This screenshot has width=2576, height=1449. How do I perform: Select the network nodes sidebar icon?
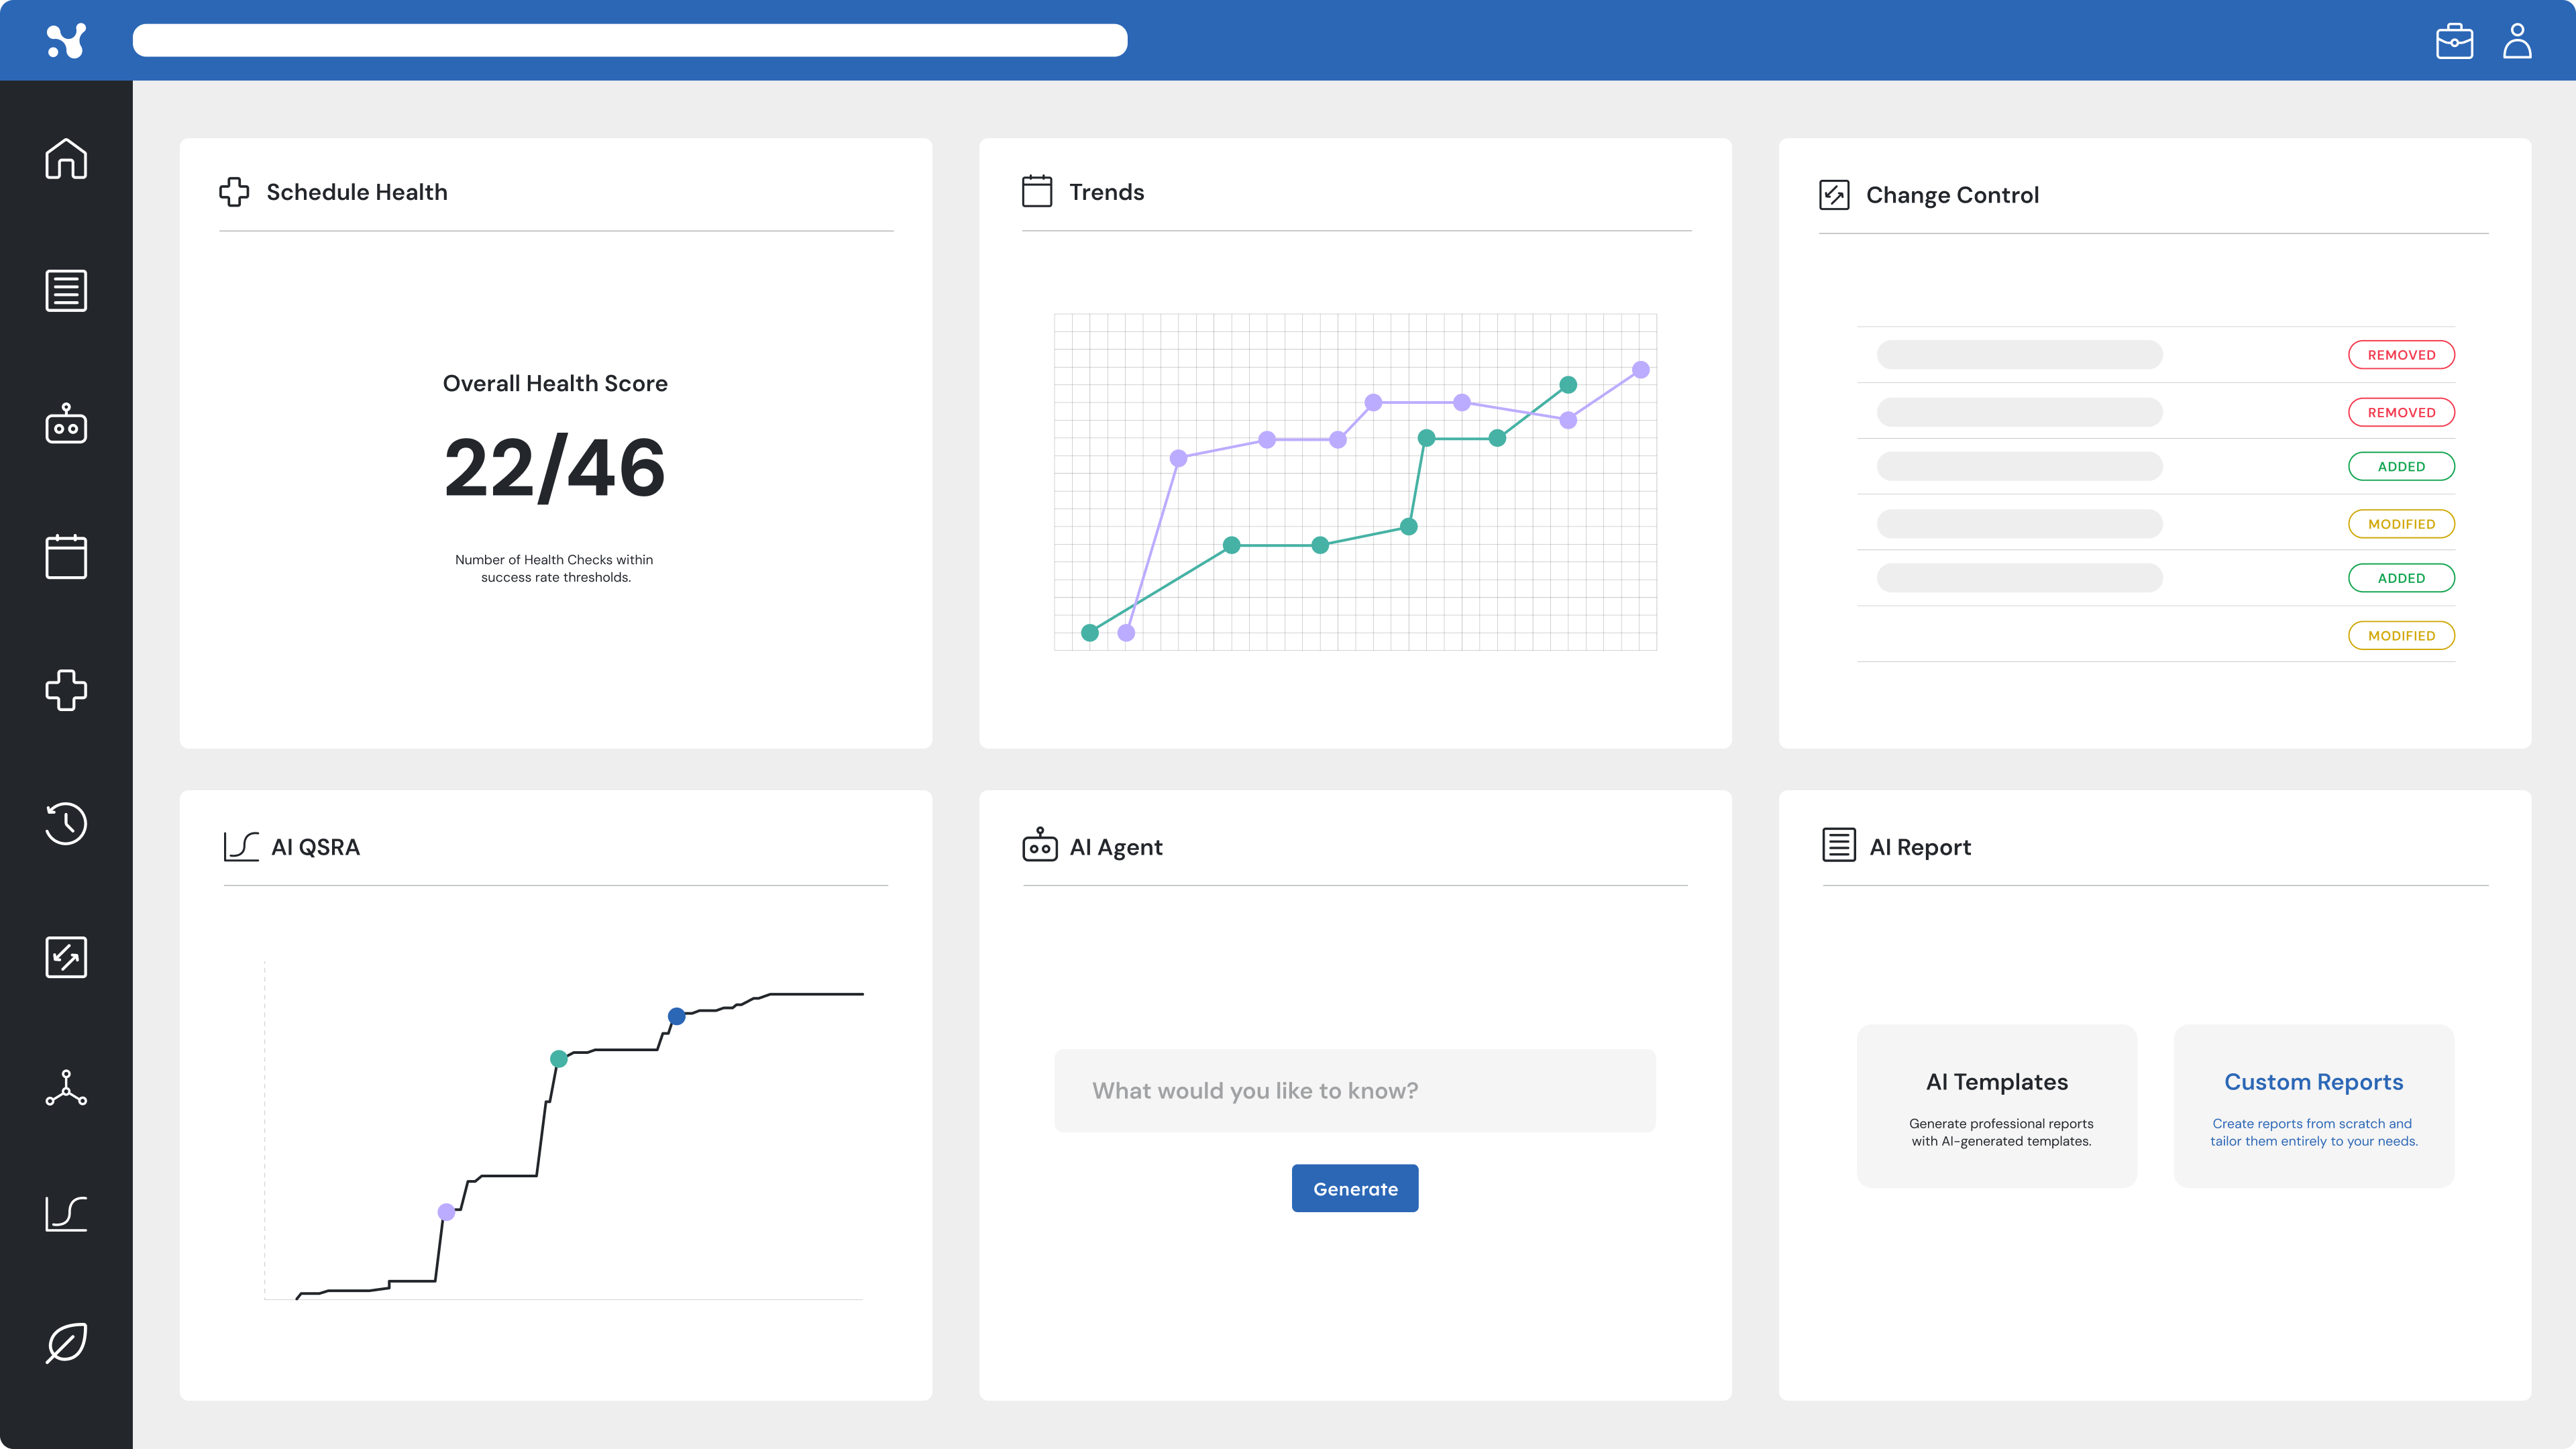66,1088
